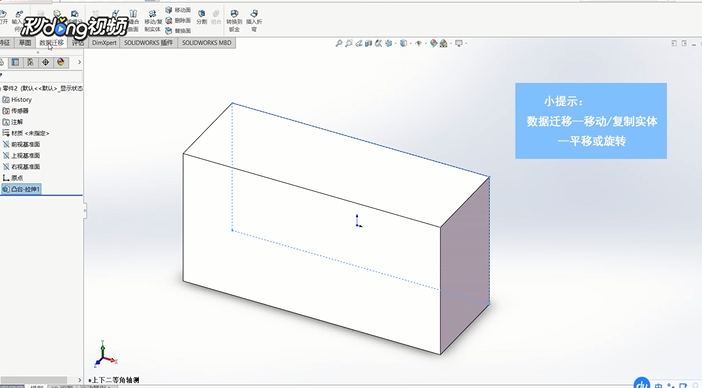The image size is (702, 388).
Task: Switch to DimXpertManager panel tab
Action: [x=45, y=62]
